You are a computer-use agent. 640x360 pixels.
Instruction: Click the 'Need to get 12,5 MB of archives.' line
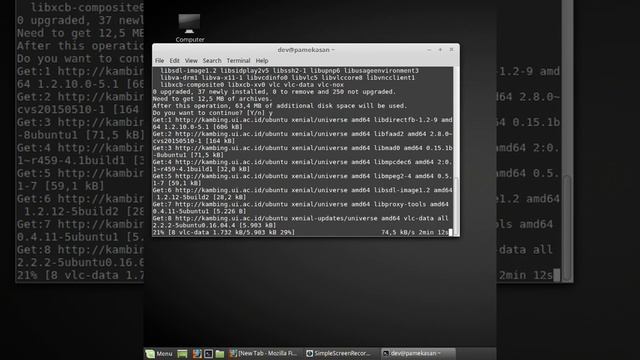[x=212, y=99]
